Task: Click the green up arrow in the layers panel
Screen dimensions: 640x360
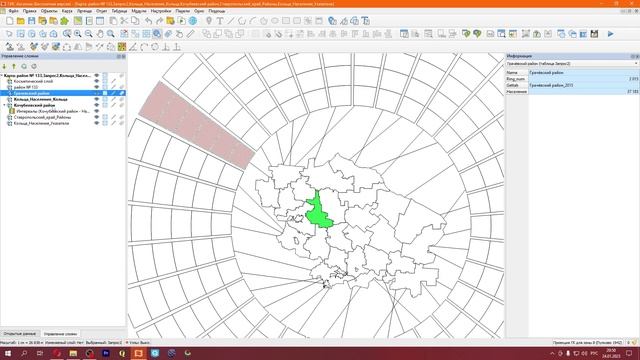Action: tap(14, 66)
